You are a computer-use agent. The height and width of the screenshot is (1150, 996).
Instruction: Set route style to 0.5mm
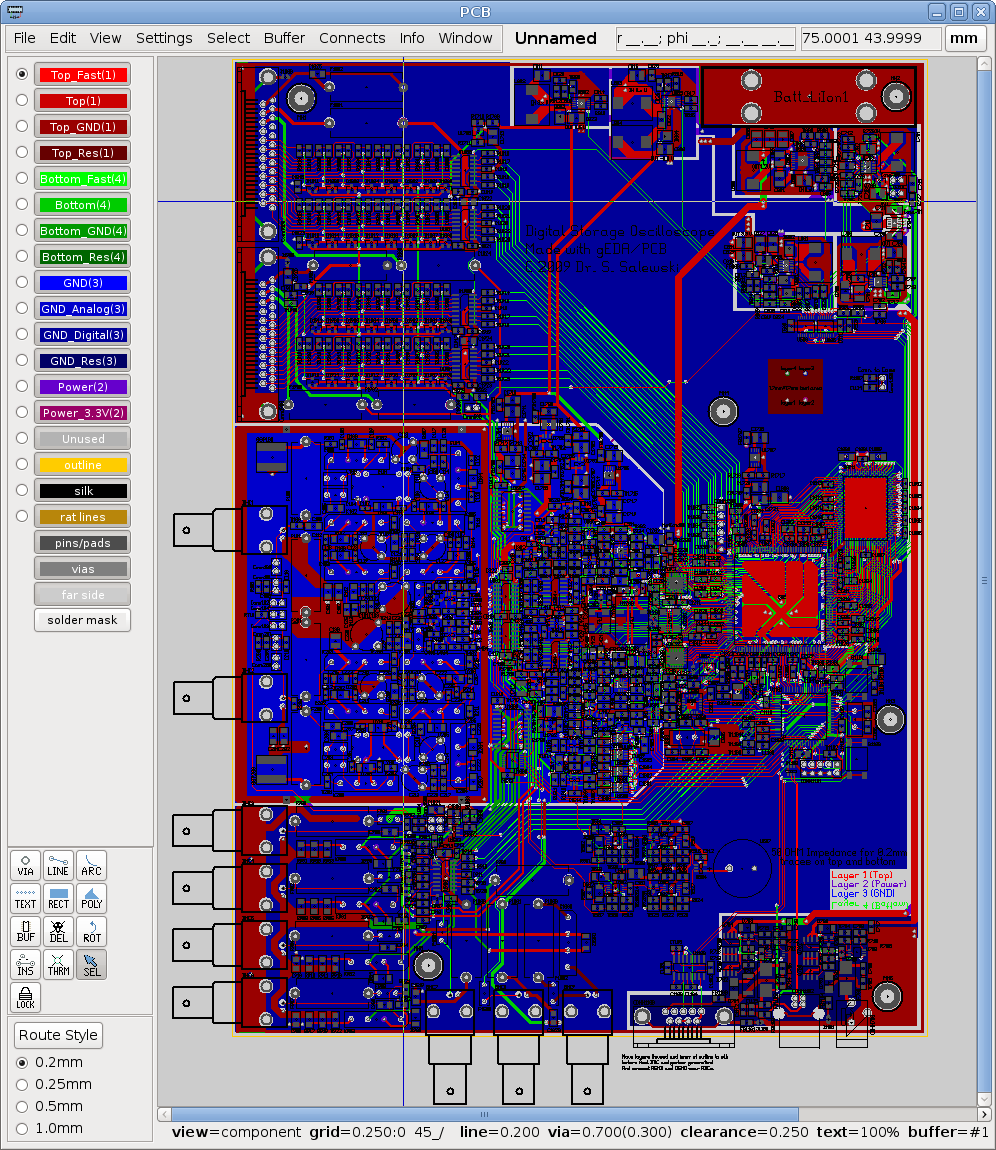[x=20, y=1107]
